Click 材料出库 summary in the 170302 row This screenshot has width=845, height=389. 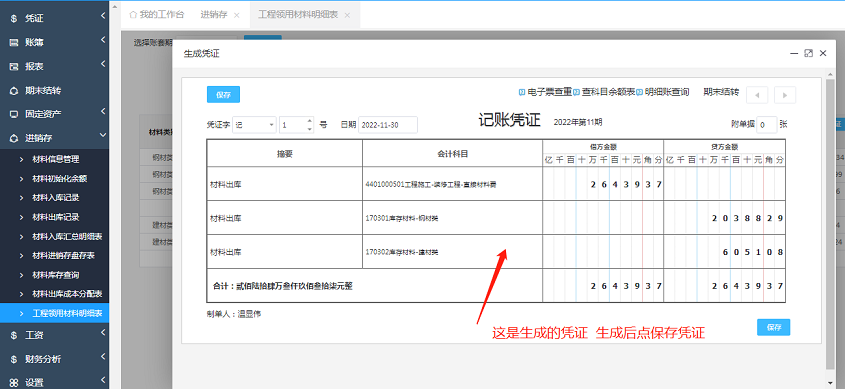225,252
